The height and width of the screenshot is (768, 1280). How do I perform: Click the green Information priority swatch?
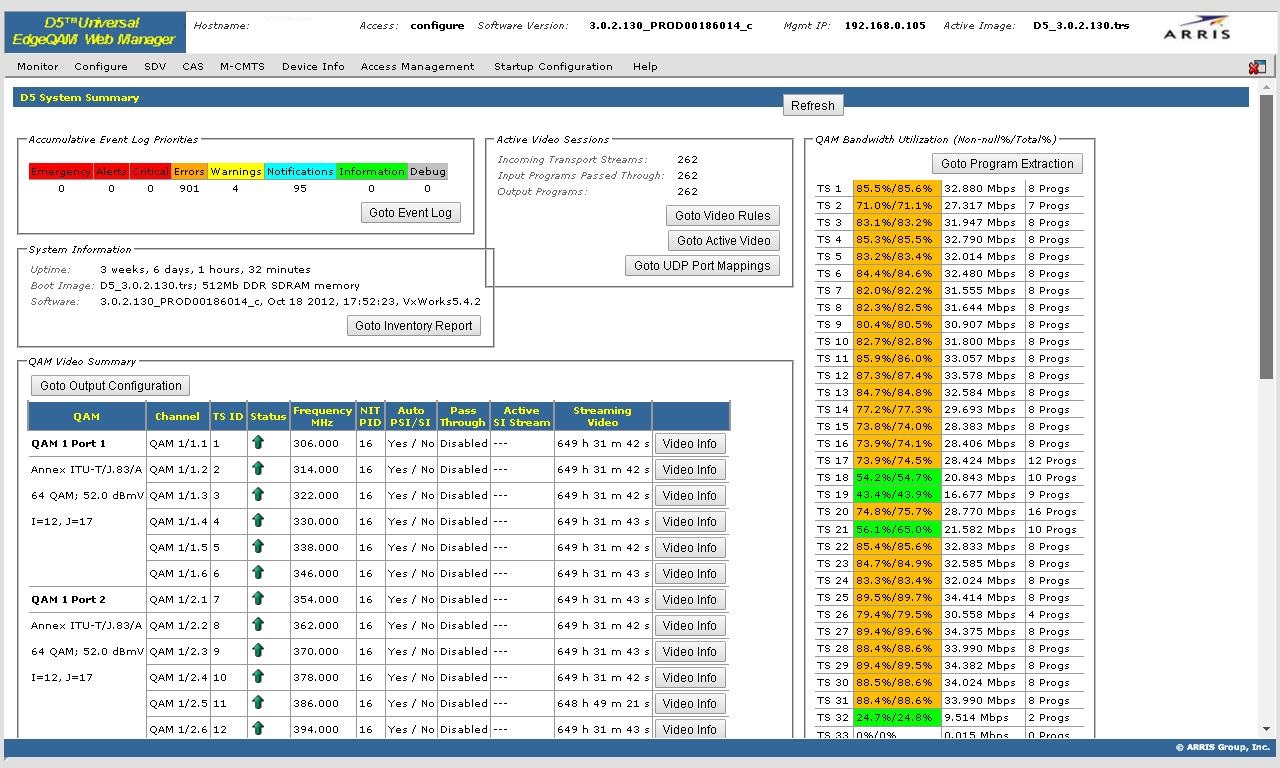pyautogui.click(x=372, y=172)
